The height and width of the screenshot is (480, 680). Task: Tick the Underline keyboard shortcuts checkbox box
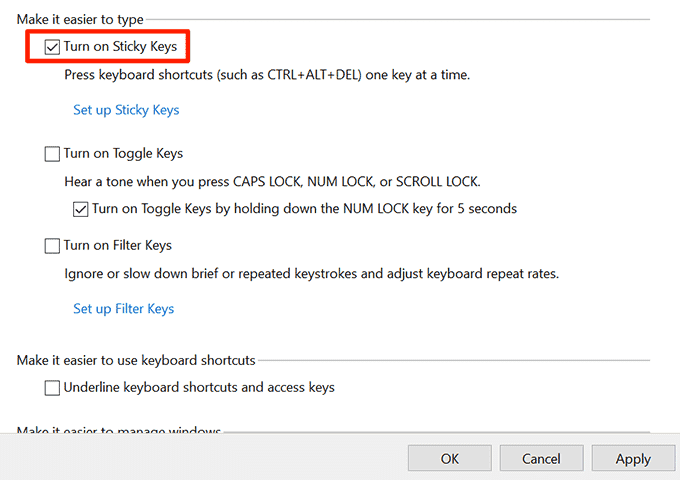click(52, 387)
